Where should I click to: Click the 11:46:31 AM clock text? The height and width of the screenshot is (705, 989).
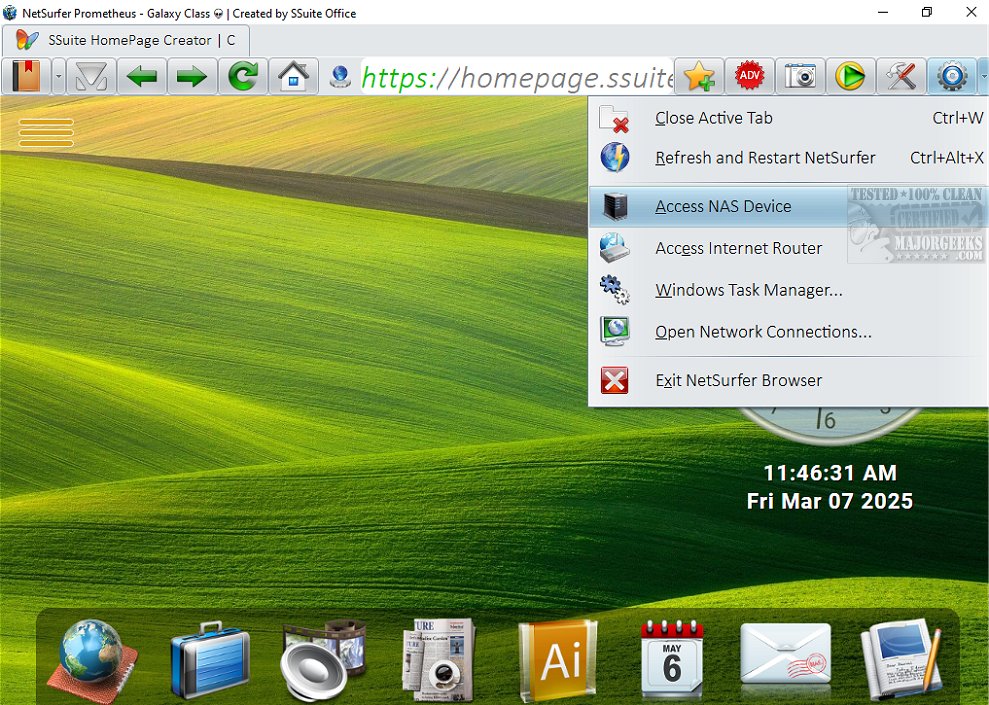coord(829,472)
